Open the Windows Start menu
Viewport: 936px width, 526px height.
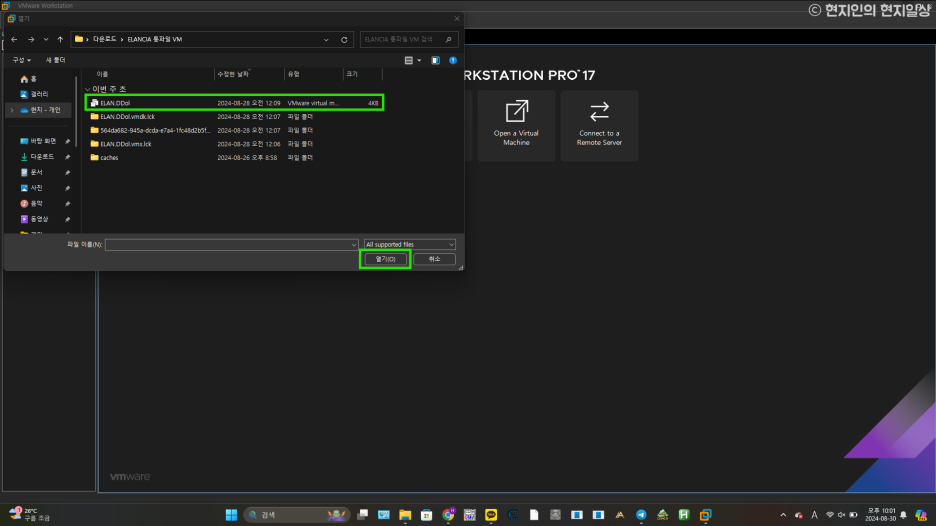tap(231, 515)
